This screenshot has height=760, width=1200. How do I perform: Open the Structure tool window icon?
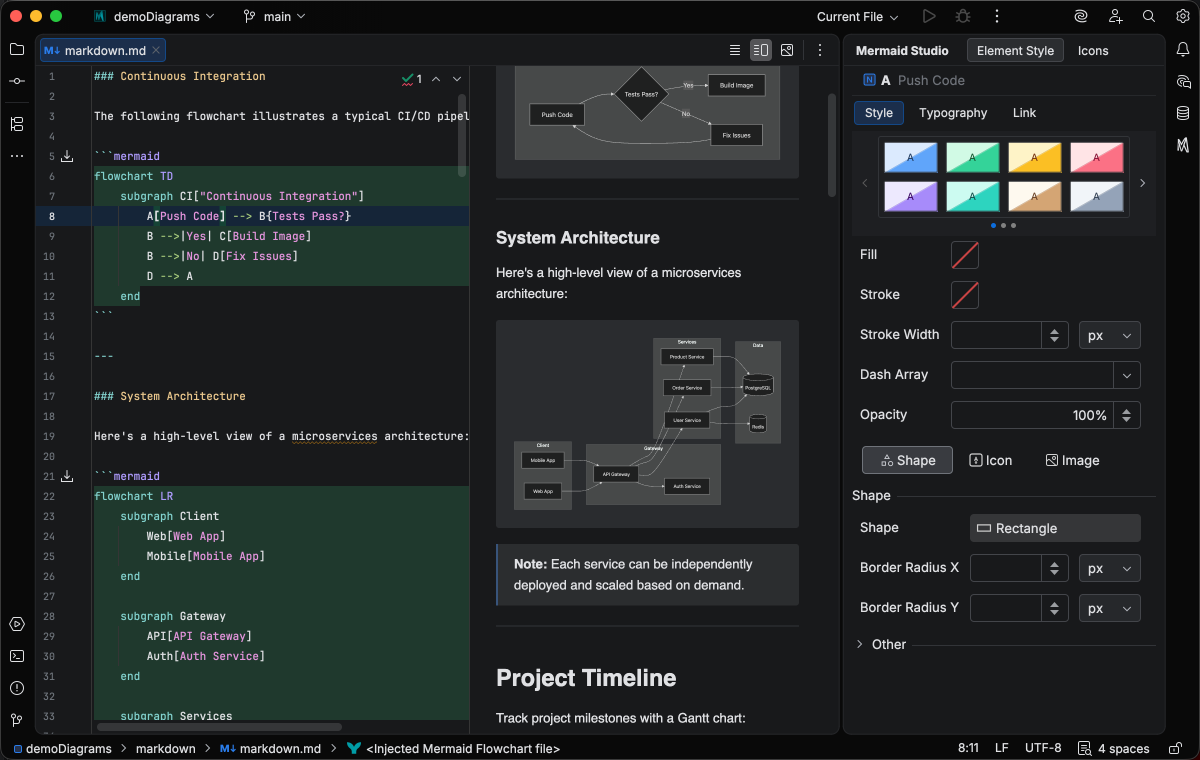click(17, 124)
